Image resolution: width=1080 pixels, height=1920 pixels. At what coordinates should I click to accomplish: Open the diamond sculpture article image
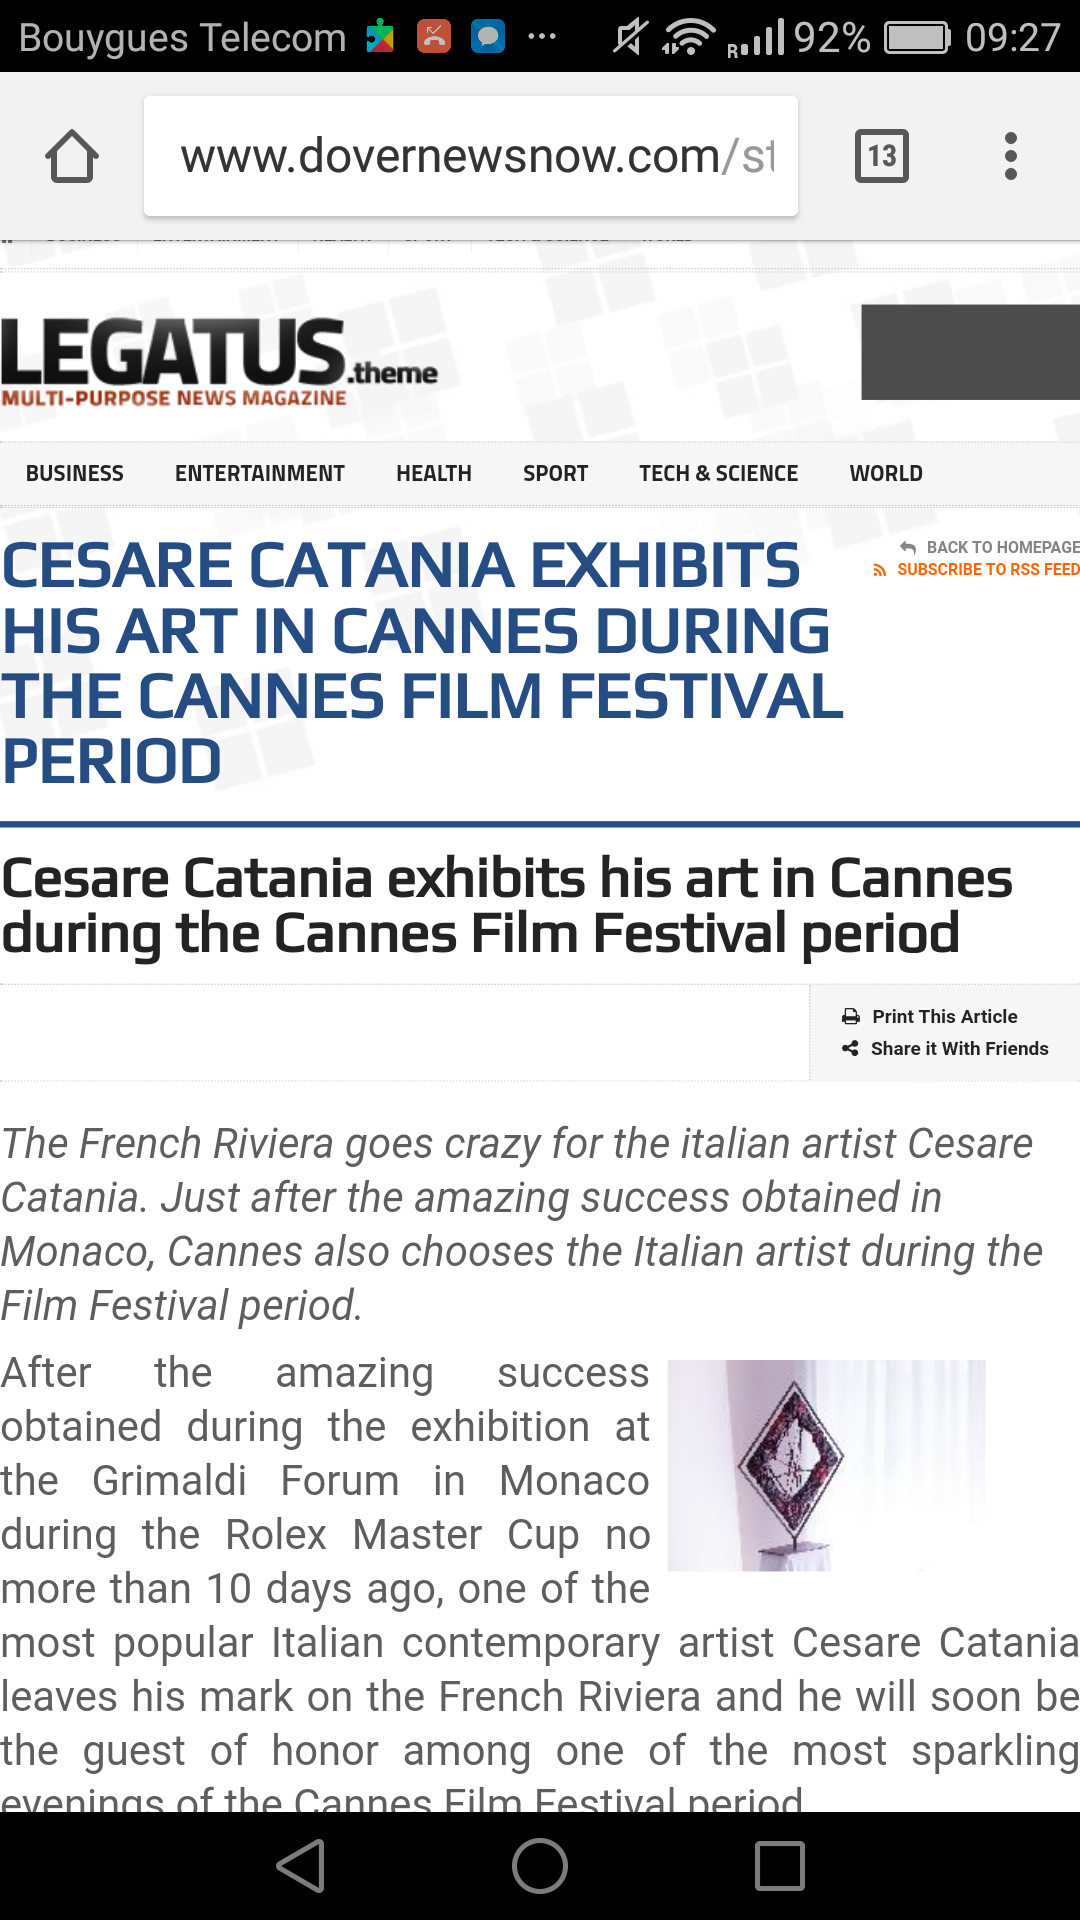[x=827, y=1465]
